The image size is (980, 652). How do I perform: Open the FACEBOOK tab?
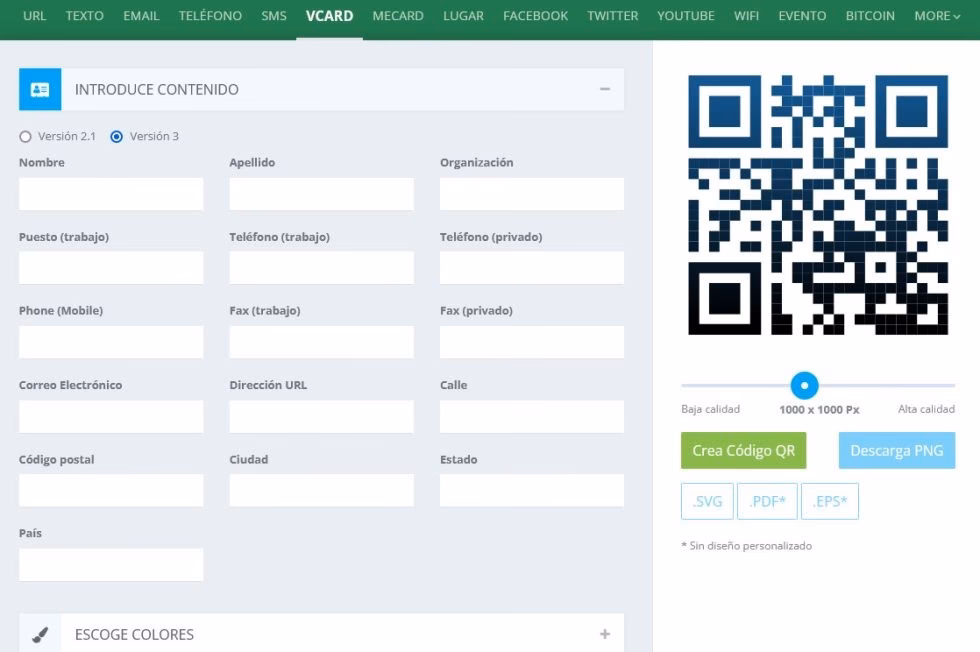click(536, 16)
